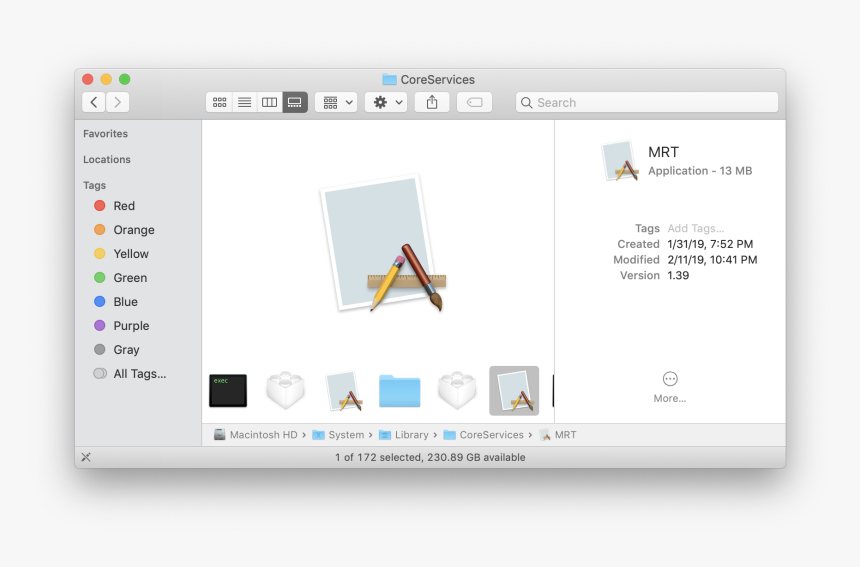This screenshot has height=567, width=860.
Task: Select the unselected application blueprint thumbnail
Action: (343, 391)
